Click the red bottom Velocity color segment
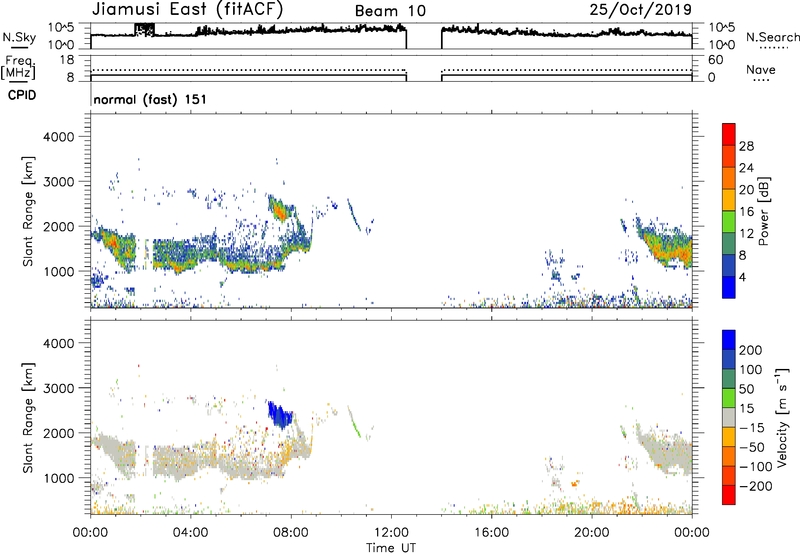This screenshot has height=554, width=800. 729,495
